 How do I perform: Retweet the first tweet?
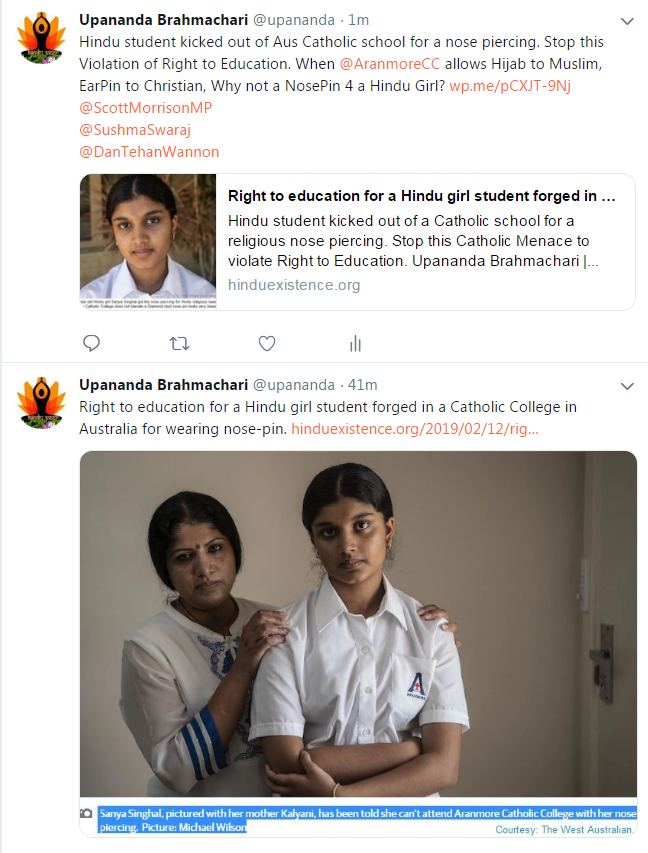[x=180, y=344]
